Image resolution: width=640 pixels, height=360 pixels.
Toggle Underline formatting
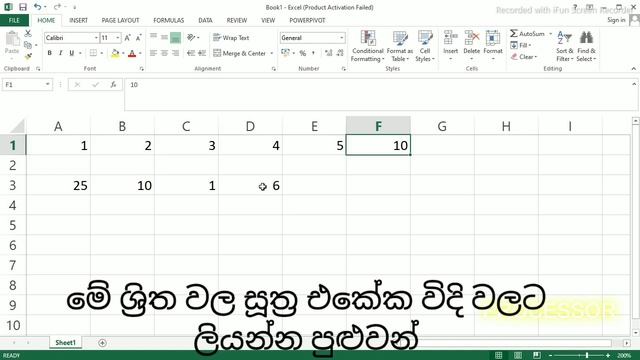pyautogui.click(x=71, y=53)
